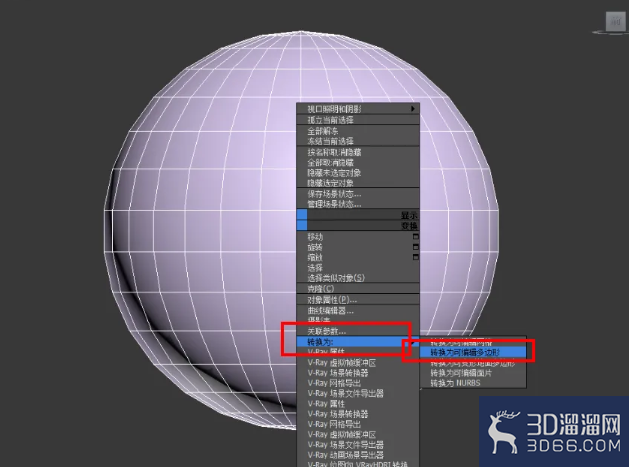Click the second V-Ray 虚拟帧缓冲区 entry
This screenshot has width=629, height=467.
(x=358, y=435)
